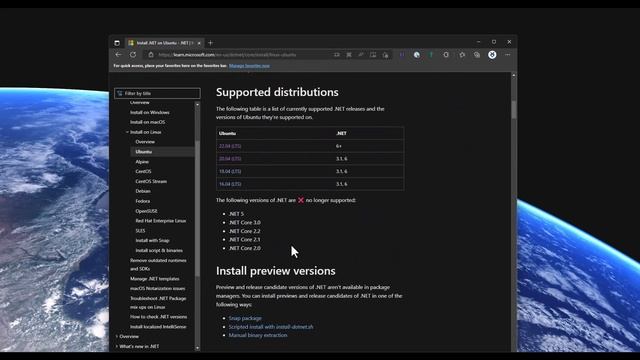640x360 pixels.
Task: Open Manage .NET templates entry
Action: pyautogui.click(x=155, y=279)
